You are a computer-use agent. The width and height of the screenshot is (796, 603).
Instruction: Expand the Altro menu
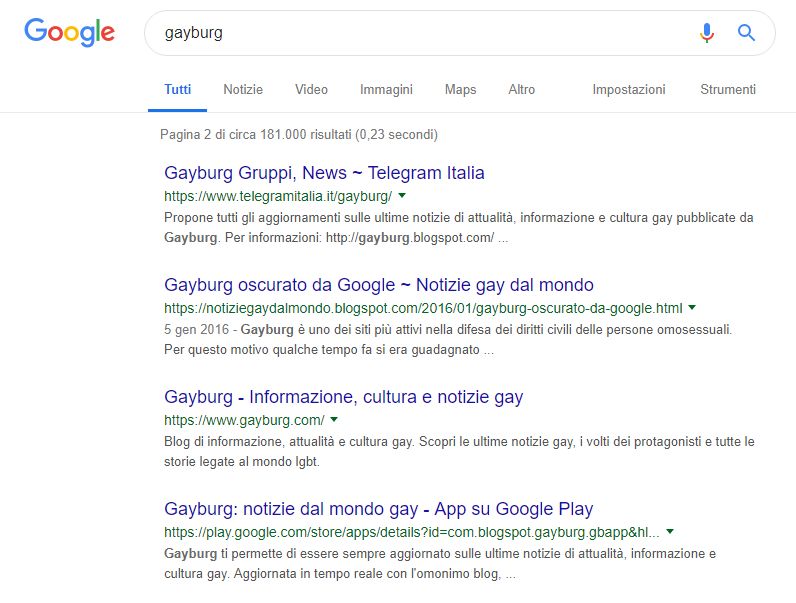[x=521, y=89]
